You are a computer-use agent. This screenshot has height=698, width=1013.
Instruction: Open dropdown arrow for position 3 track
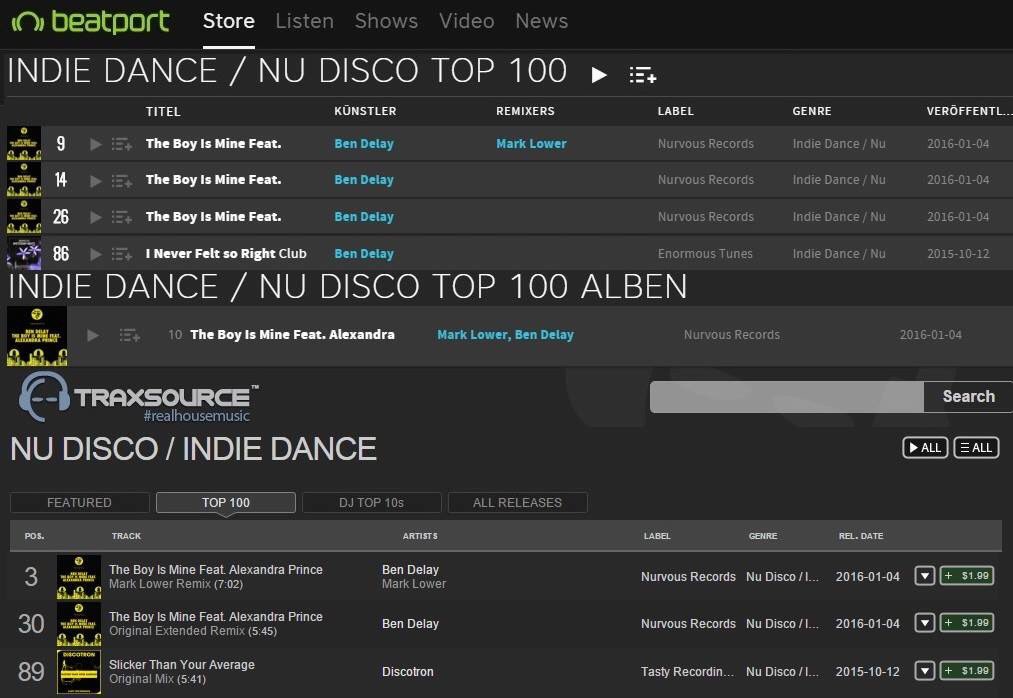pyautogui.click(x=924, y=576)
